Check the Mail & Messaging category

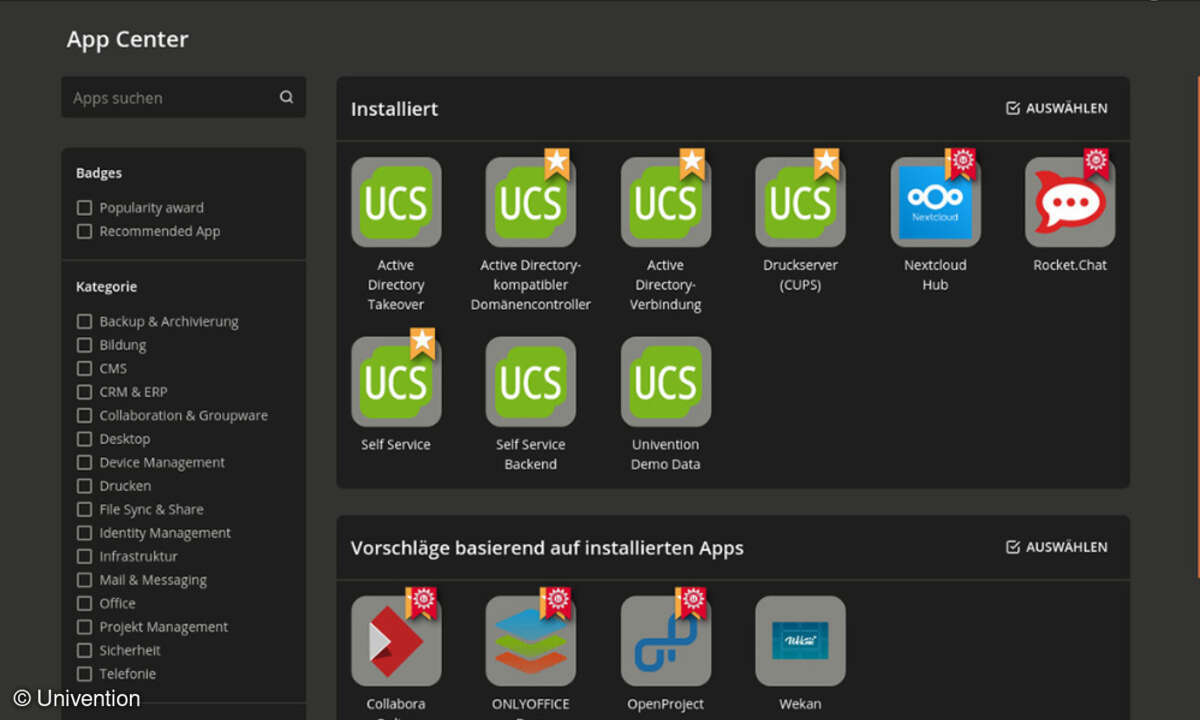tap(85, 580)
